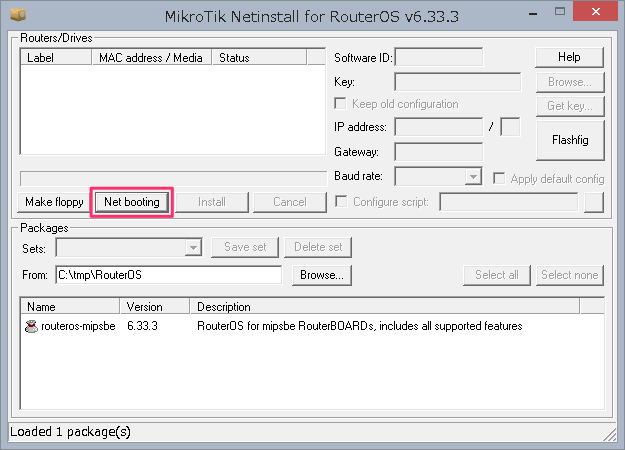Click the Status column header

pos(259,57)
